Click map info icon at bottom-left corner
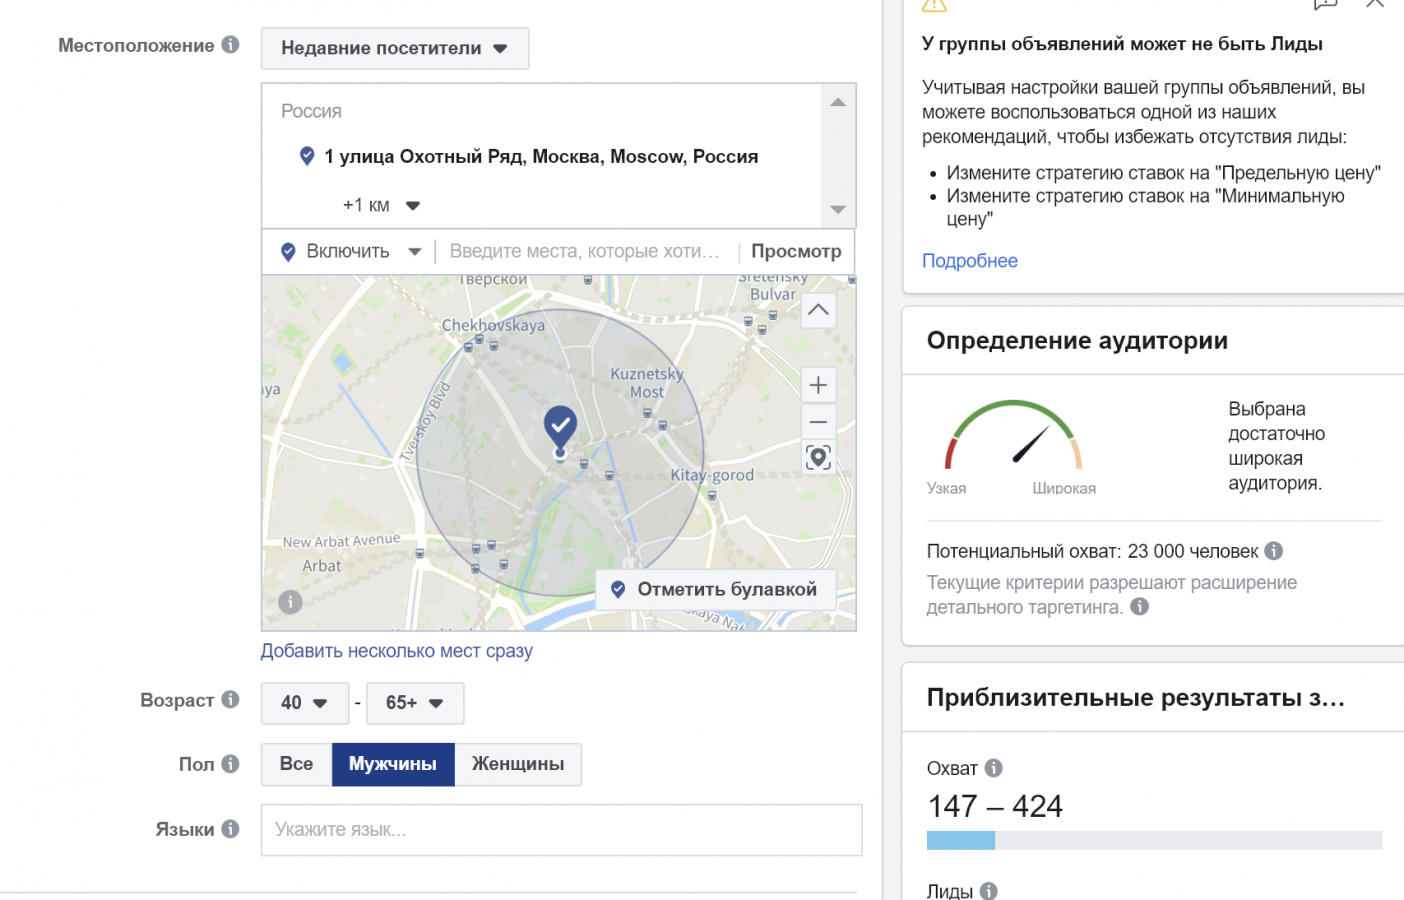Image resolution: width=1404 pixels, height=900 pixels. (290, 602)
